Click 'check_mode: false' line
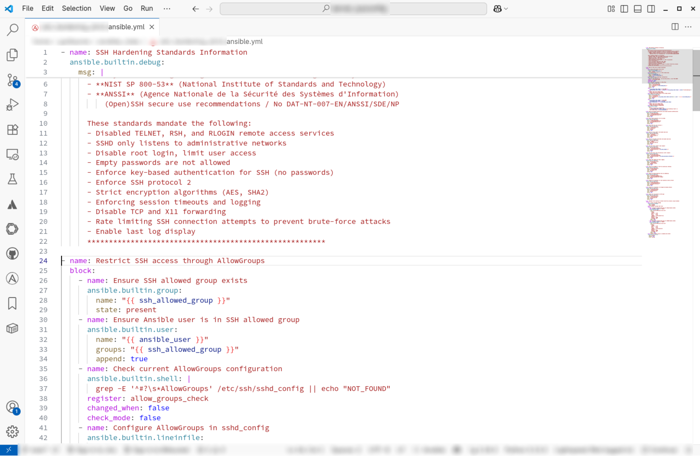The height and width of the screenshot is (456, 700). tap(124, 418)
